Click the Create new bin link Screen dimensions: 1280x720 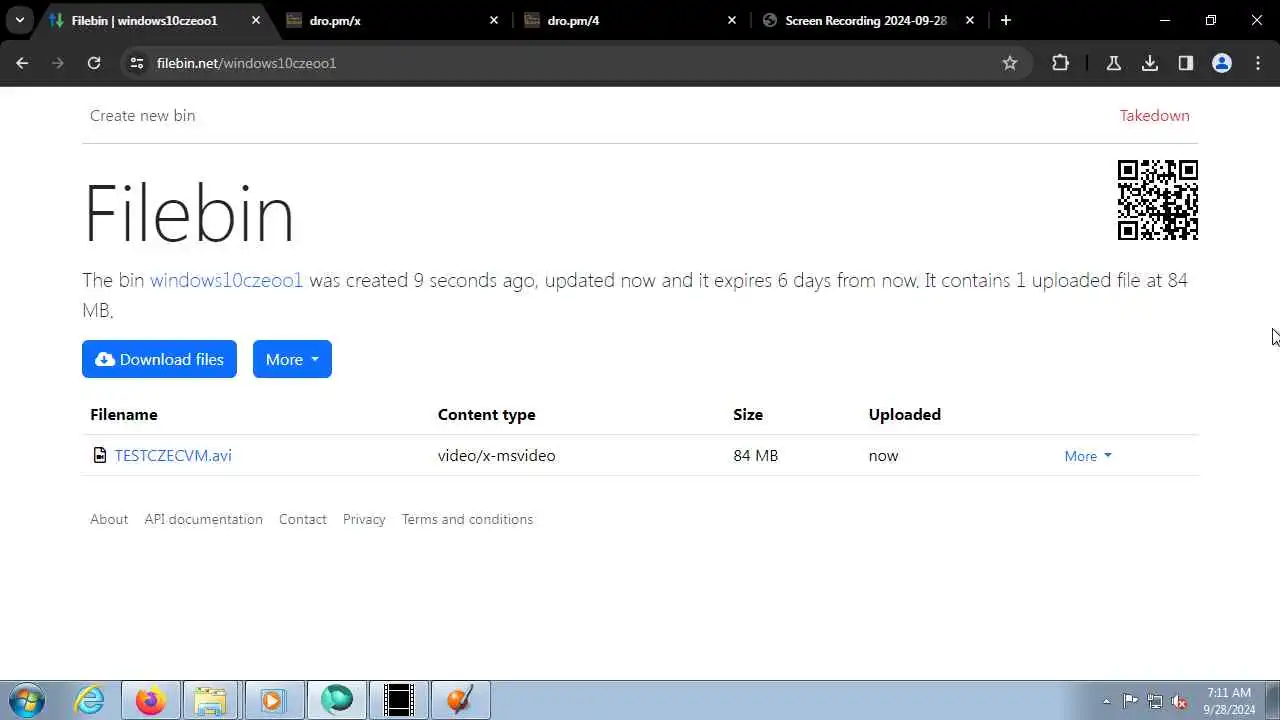(142, 116)
